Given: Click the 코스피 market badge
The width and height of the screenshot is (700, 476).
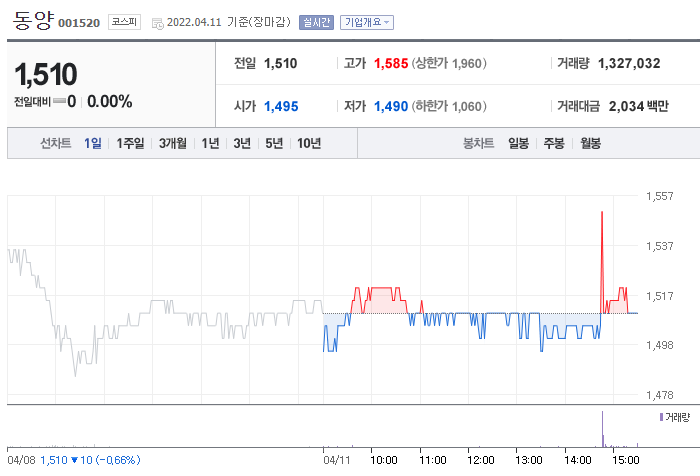Looking at the screenshot, I should tap(124, 22).
